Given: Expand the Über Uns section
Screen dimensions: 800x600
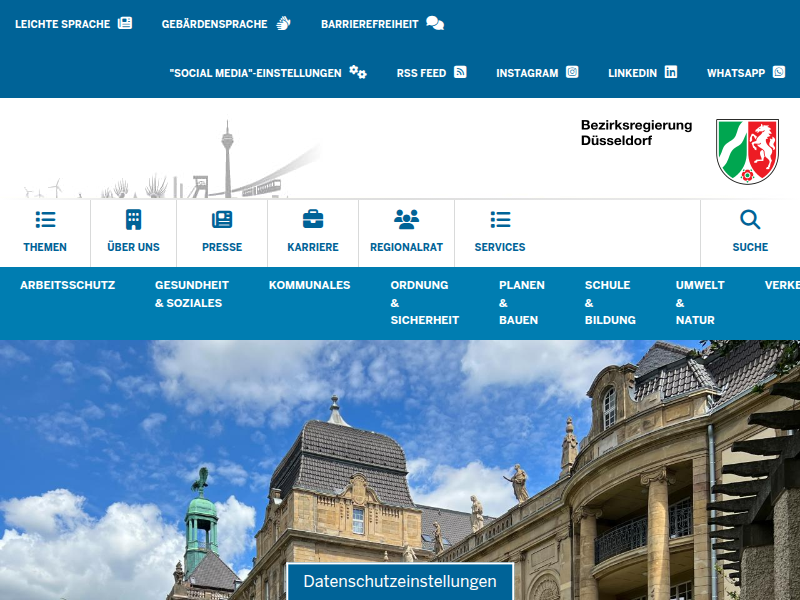Looking at the screenshot, I should click(x=132, y=233).
